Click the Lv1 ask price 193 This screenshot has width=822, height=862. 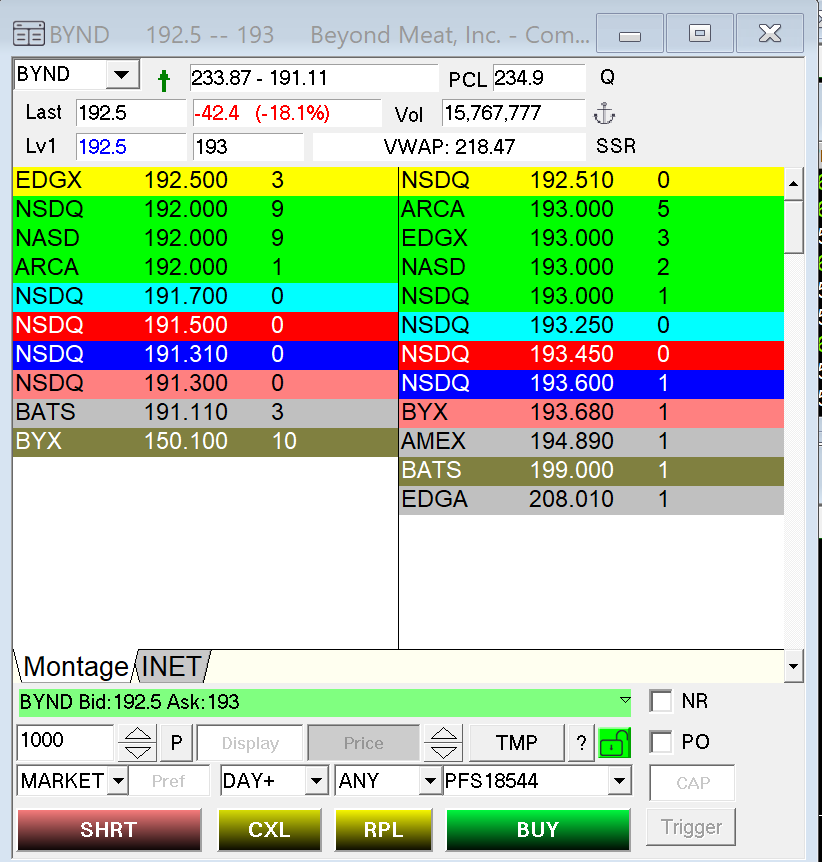249,147
